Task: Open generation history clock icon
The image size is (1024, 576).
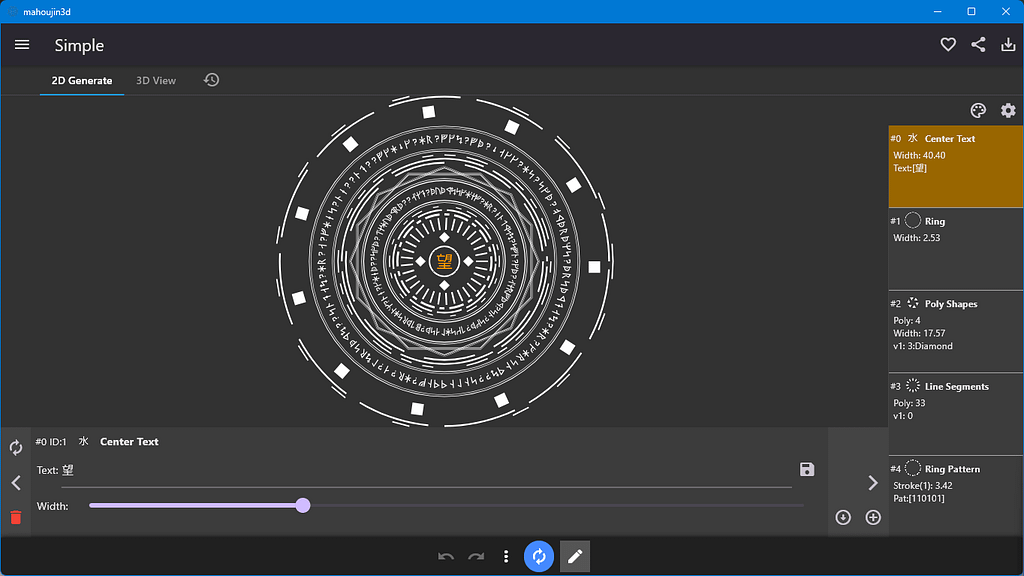Action: pyautogui.click(x=211, y=80)
